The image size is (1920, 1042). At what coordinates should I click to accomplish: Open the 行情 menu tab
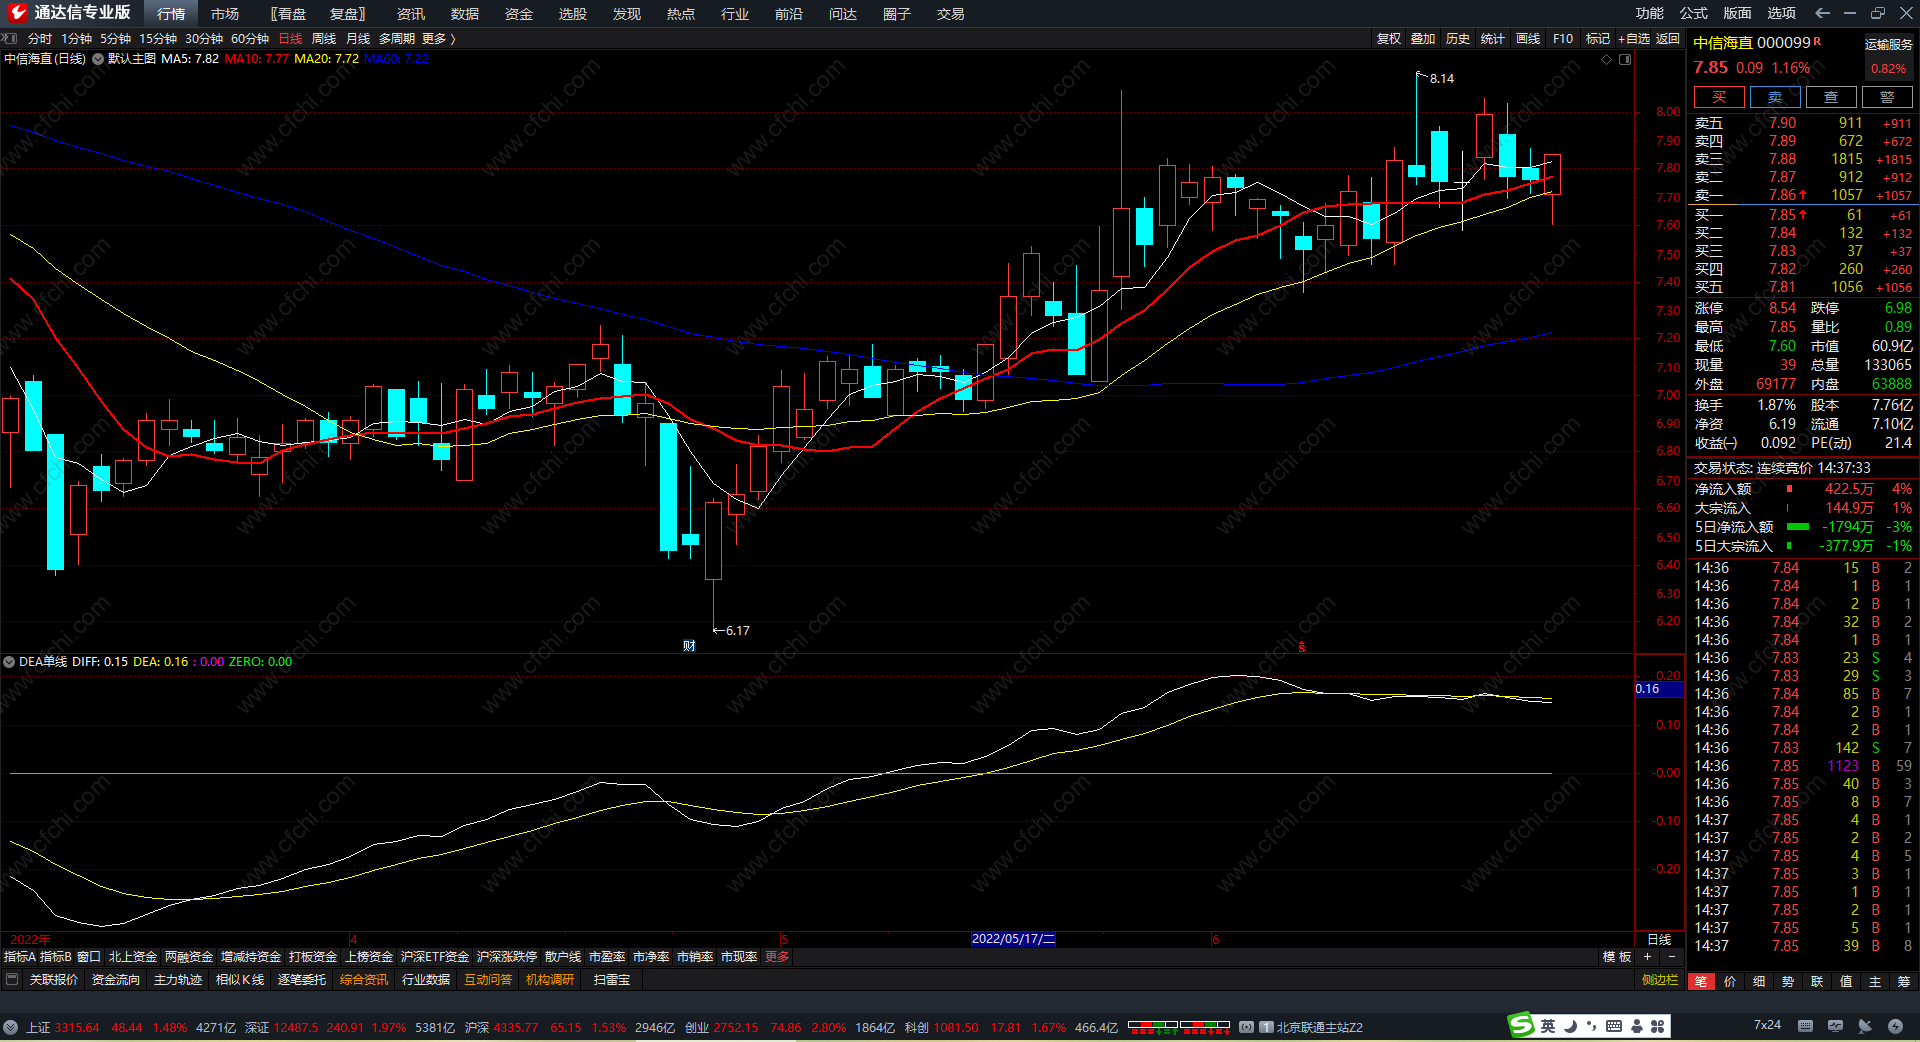point(171,13)
